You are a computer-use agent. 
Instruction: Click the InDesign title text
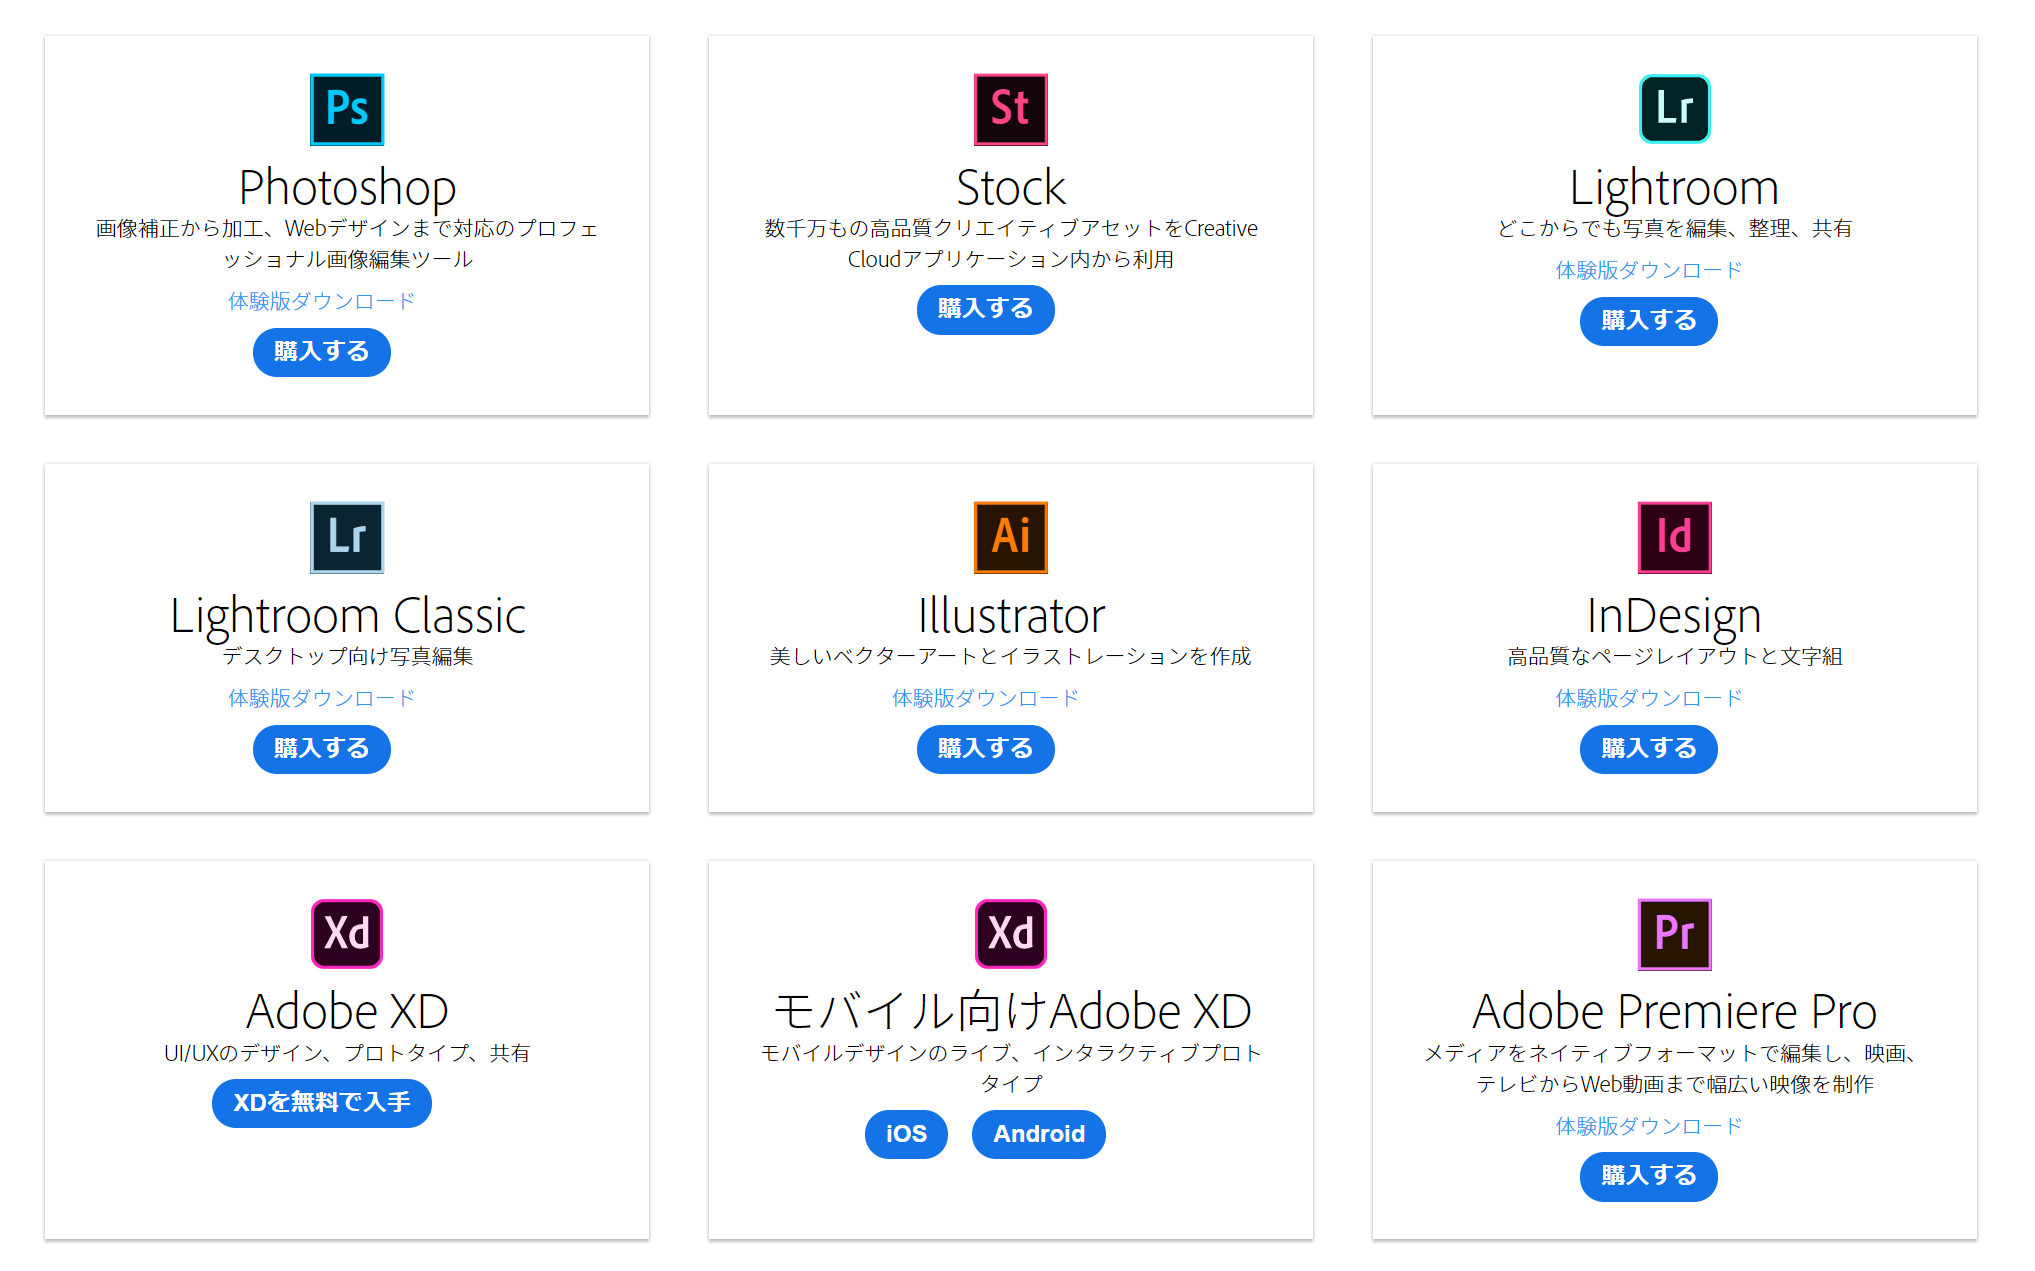click(x=1675, y=616)
